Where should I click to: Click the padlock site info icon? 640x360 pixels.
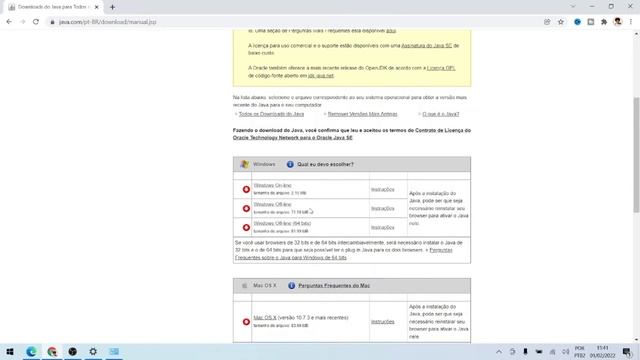pos(52,22)
